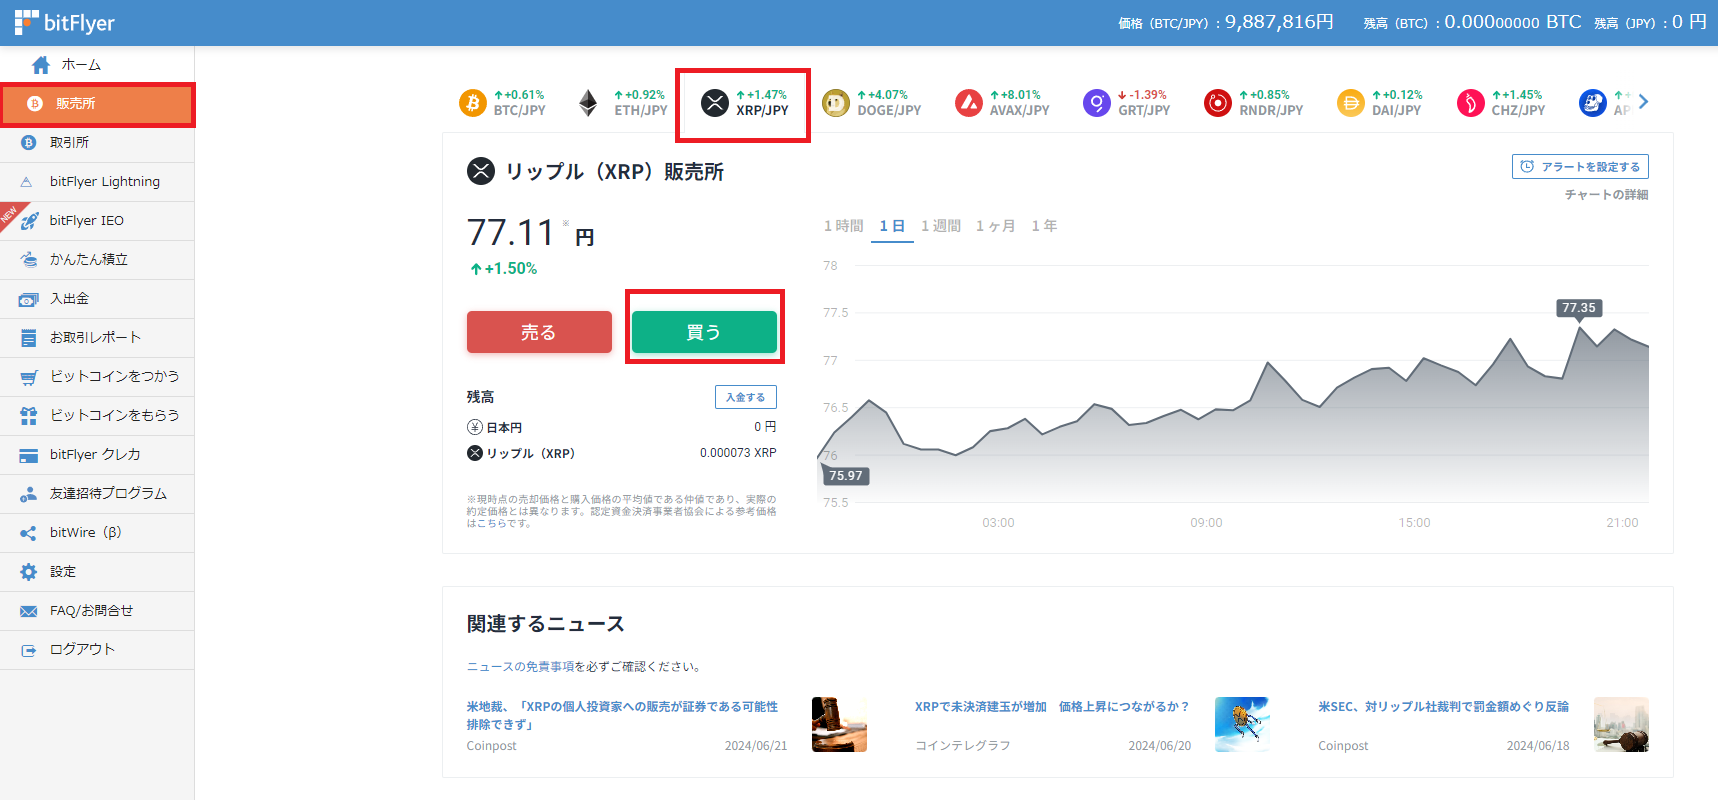The image size is (1718, 800).
Task: Click the 0.00000000 BTC balance in header
Action: click(1513, 22)
